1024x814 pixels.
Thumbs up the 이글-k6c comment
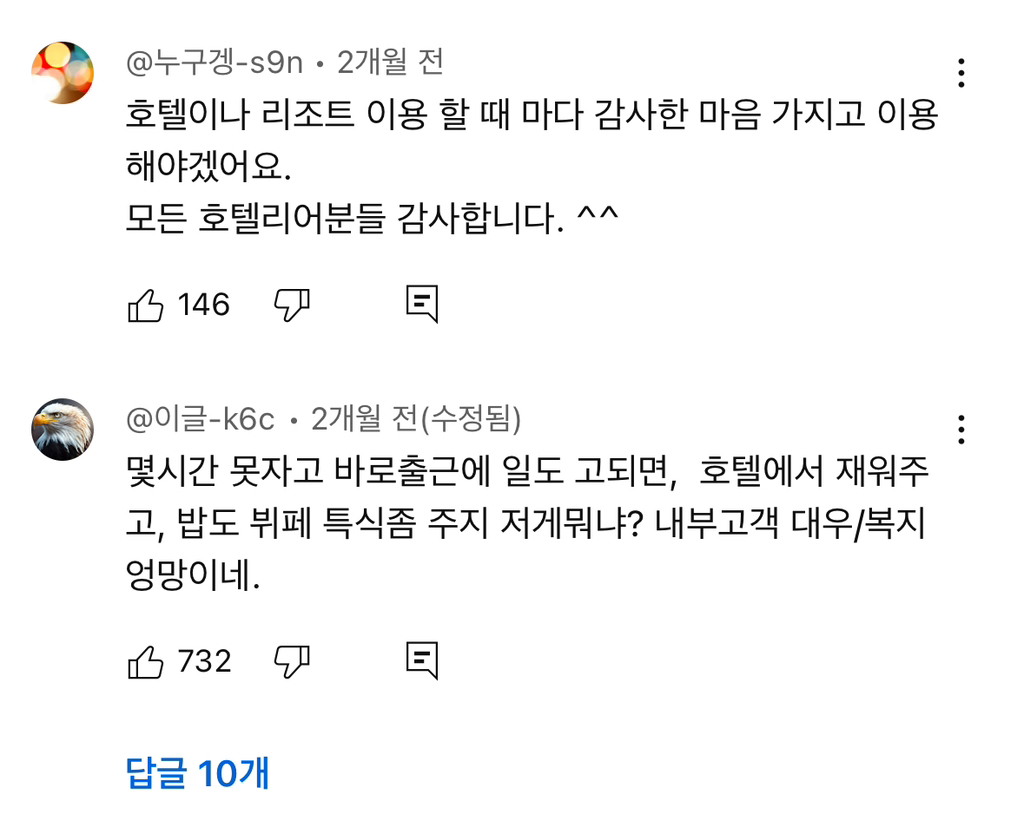pyautogui.click(x=146, y=661)
